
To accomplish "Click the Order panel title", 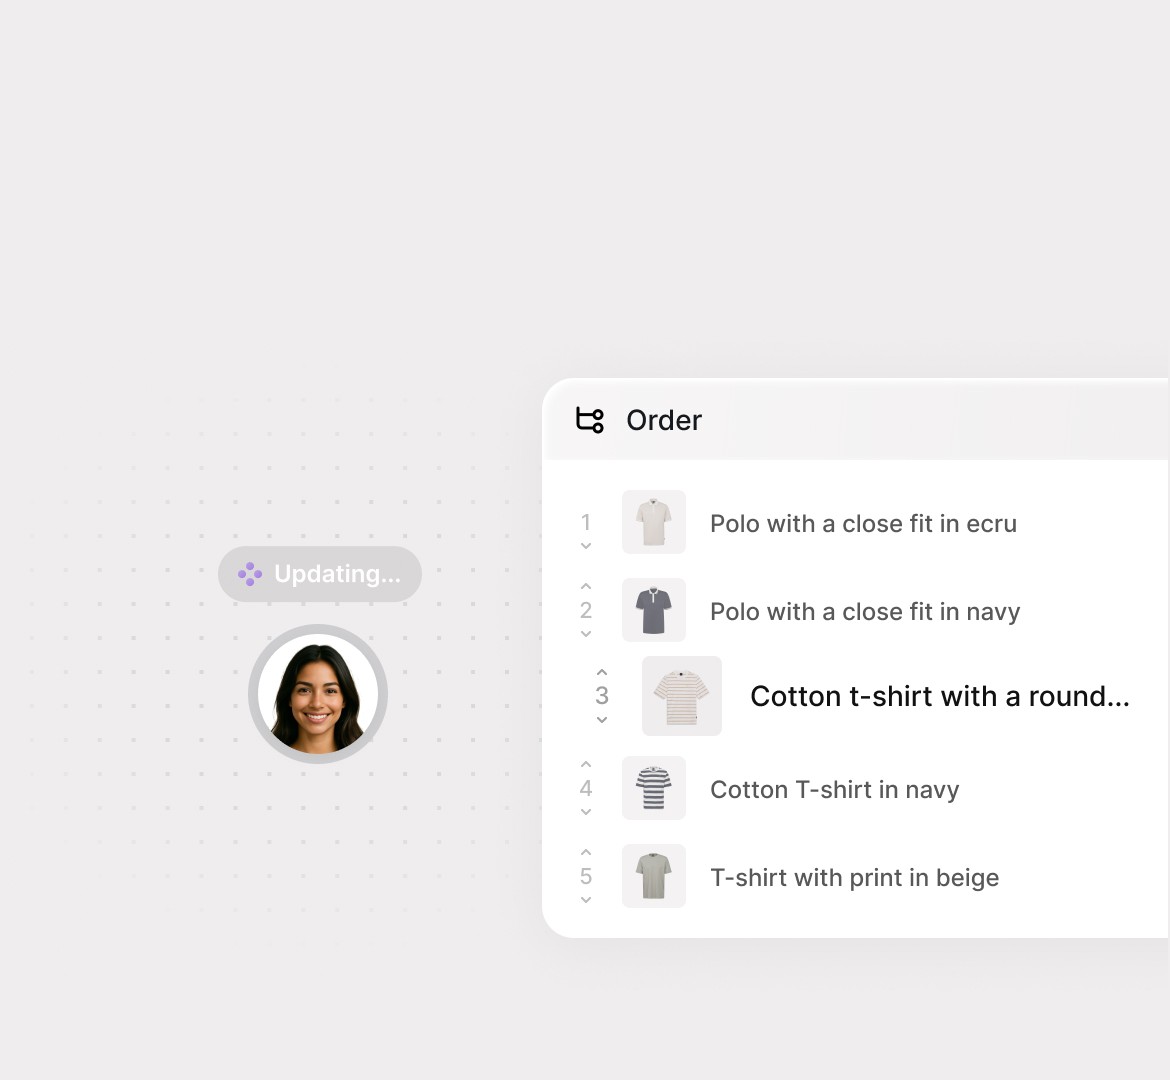I will pyautogui.click(x=664, y=420).
